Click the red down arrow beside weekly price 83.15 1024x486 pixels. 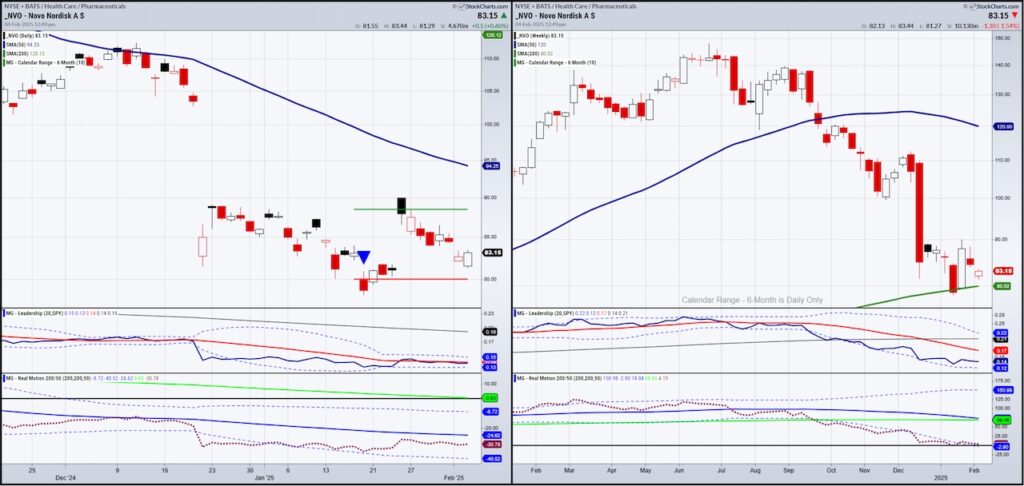1014,14
